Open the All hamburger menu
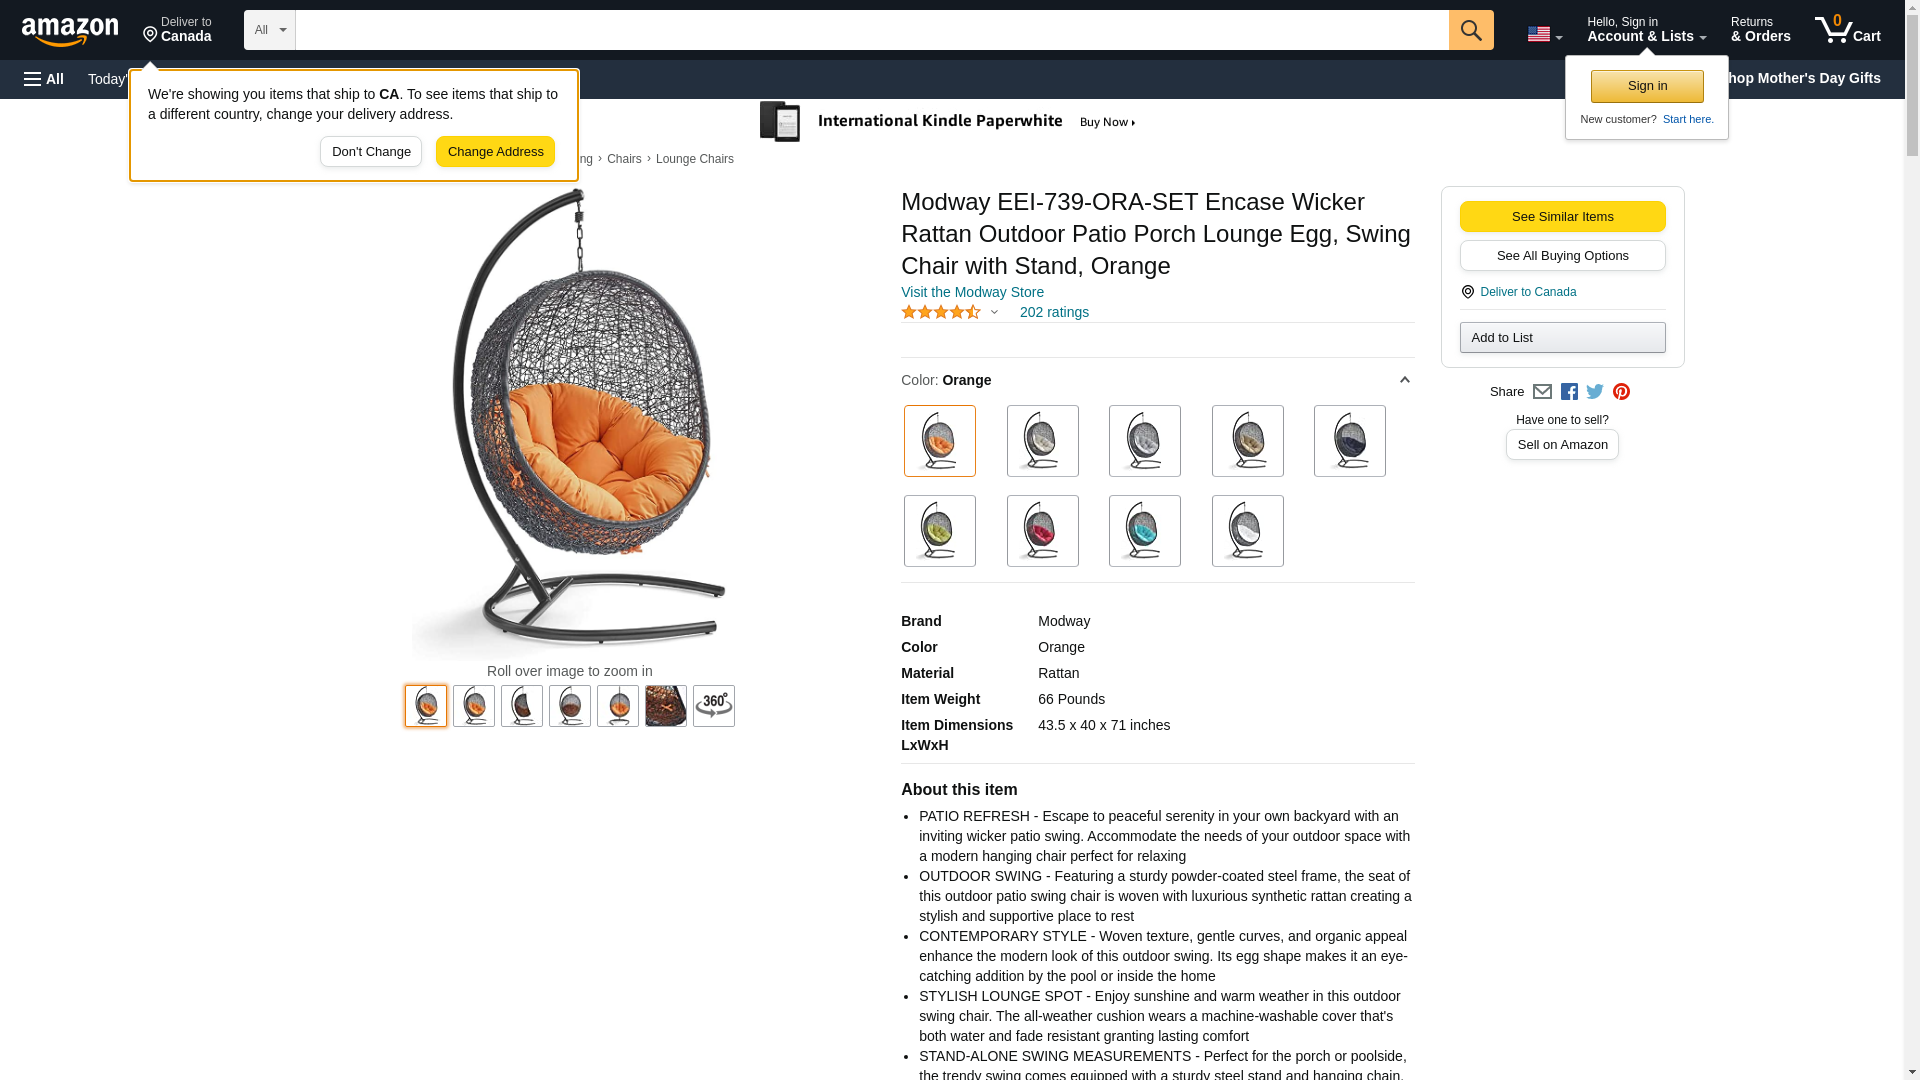The image size is (1920, 1080). tap(44, 79)
